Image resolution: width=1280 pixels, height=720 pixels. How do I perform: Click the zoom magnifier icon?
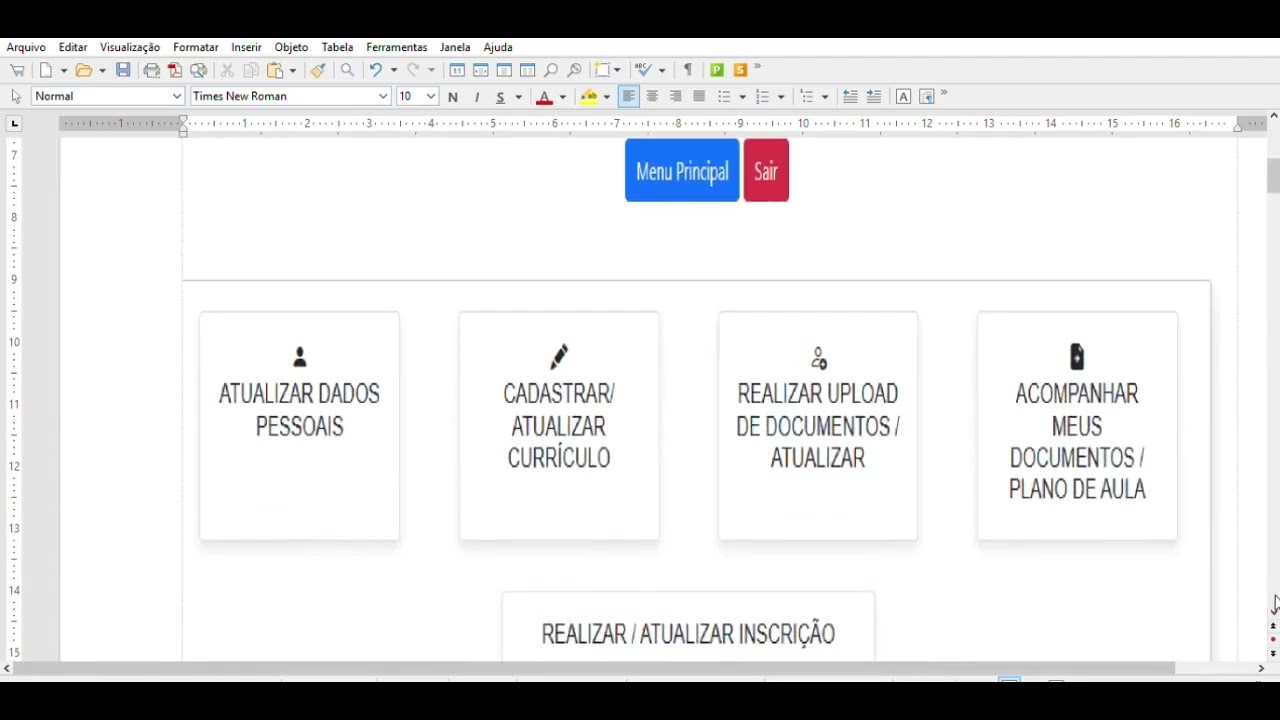pyautogui.click(x=551, y=70)
